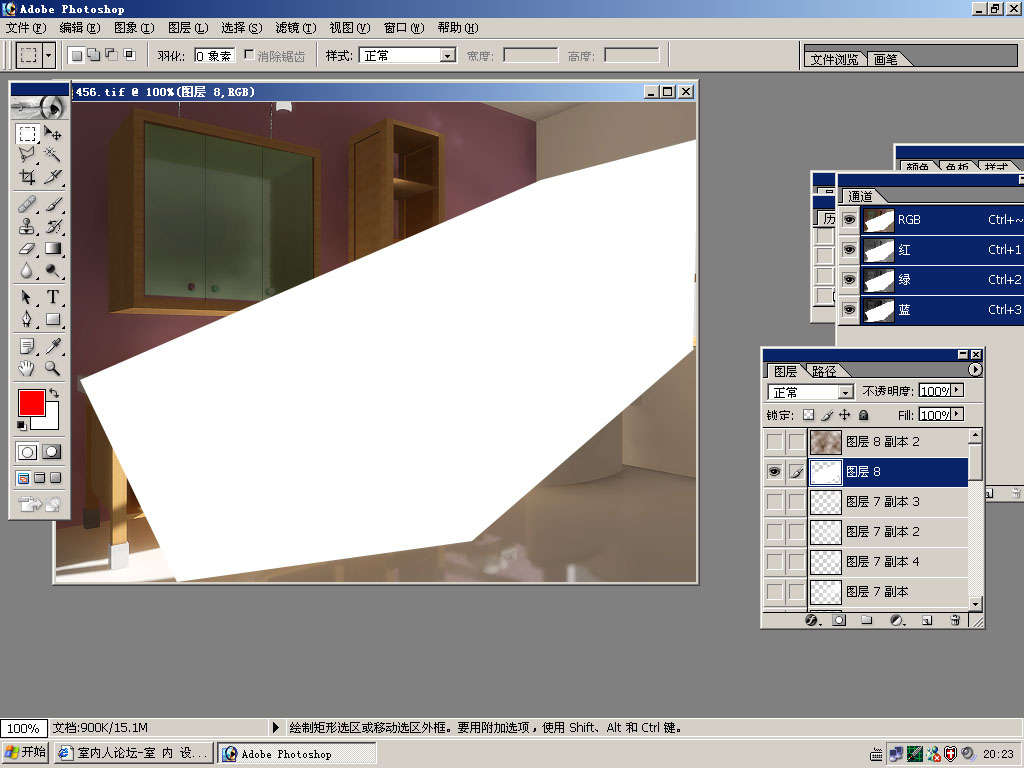The height and width of the screenshot is (768, 1024).
Task: Toggle visibility of the 蓝 channel
Action: click(x=849, y=310)
